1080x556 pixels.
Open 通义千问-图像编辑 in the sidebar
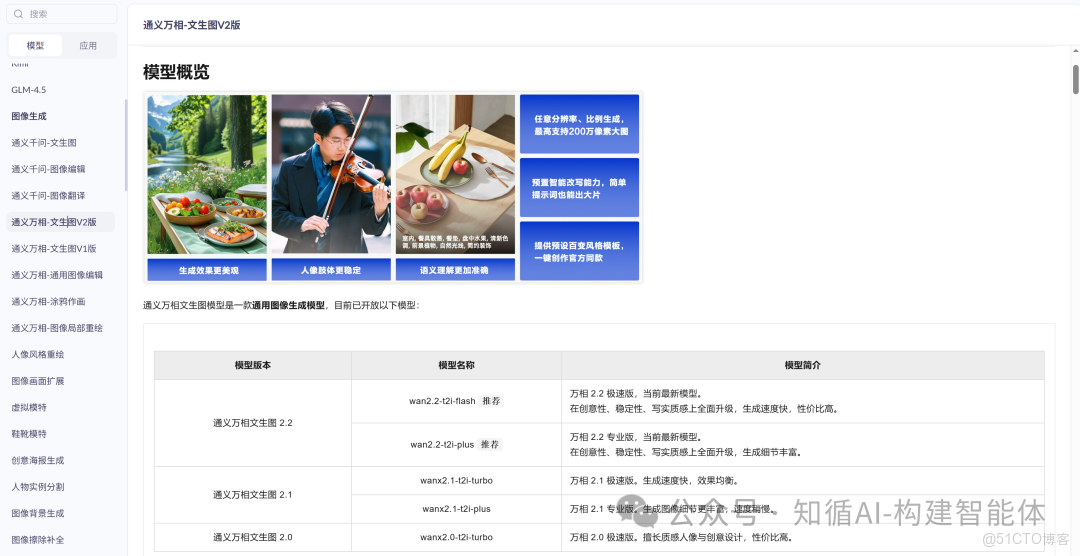pyautogui.click(x=48, y=169)
